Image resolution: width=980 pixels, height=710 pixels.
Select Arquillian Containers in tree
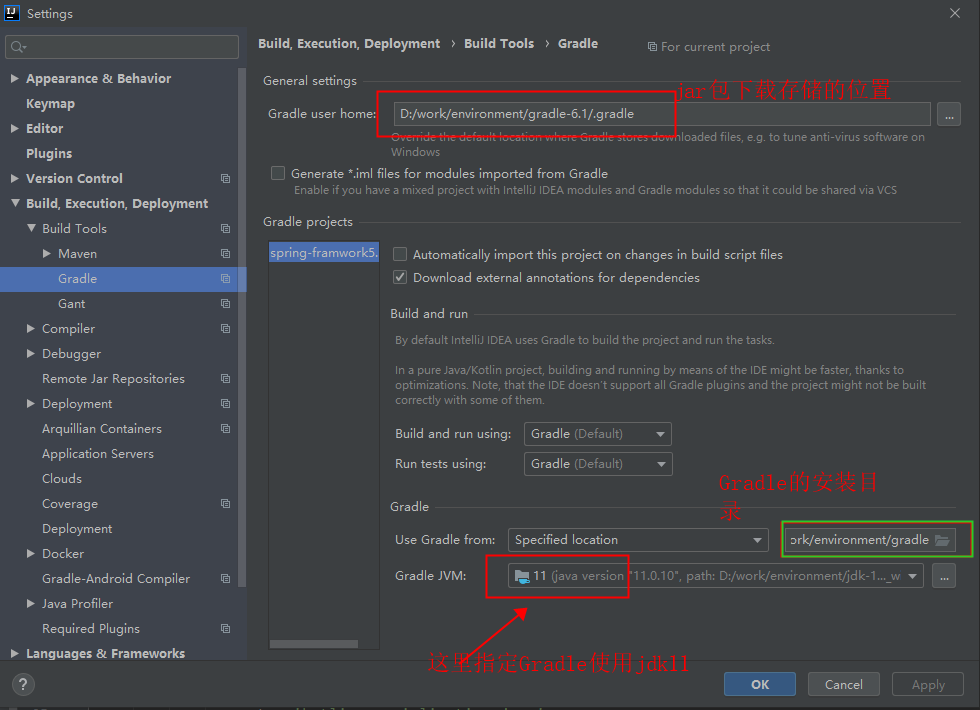coord(101,429)
